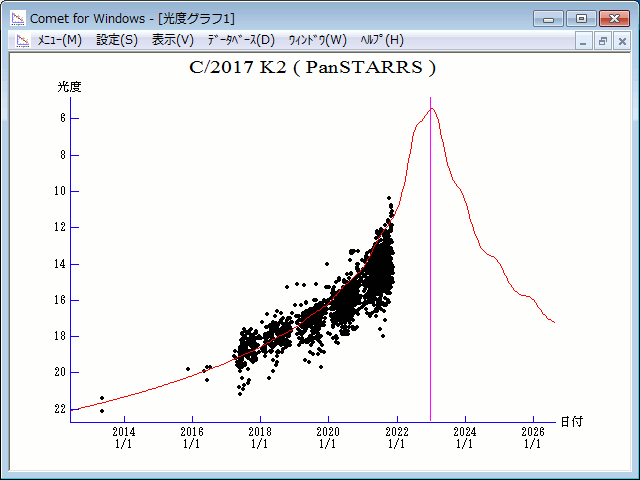Minimize the 光度グラフ1 child window
This screenshot has height=480, width=640.
583,41
